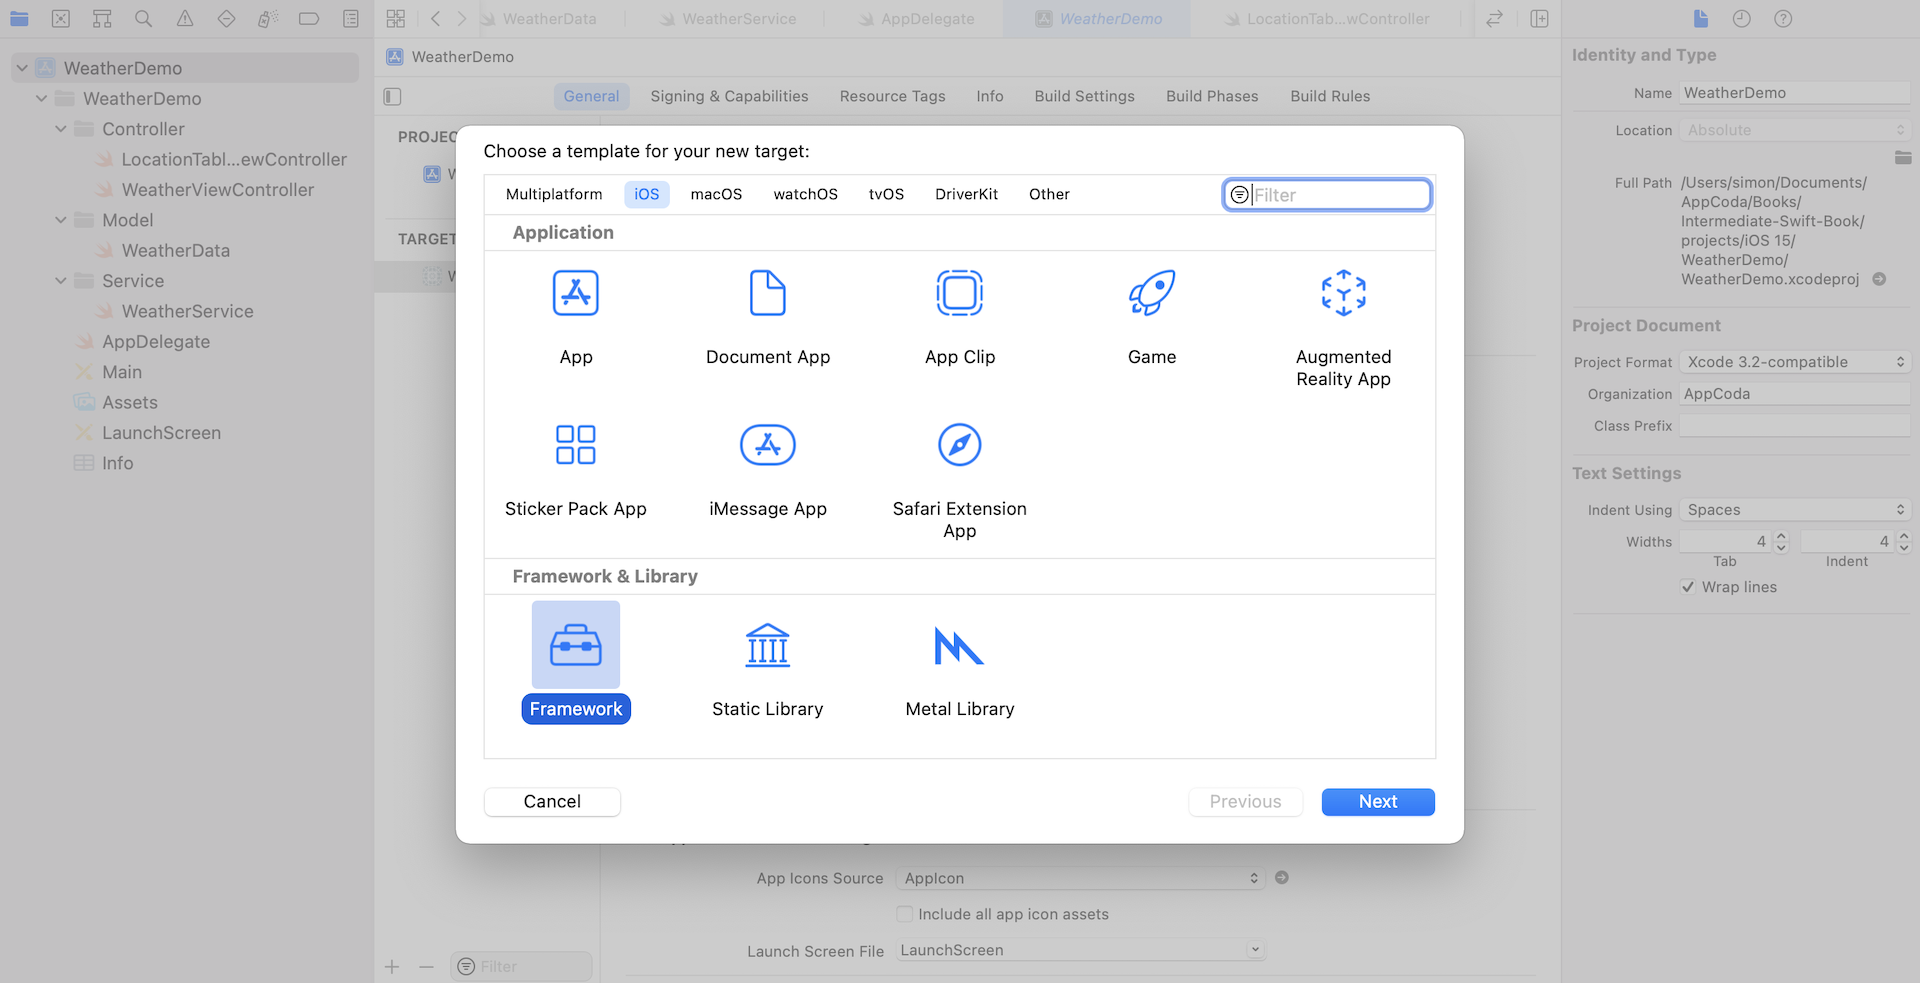Open the Indent Using dropdown

tap(1794, 510)
